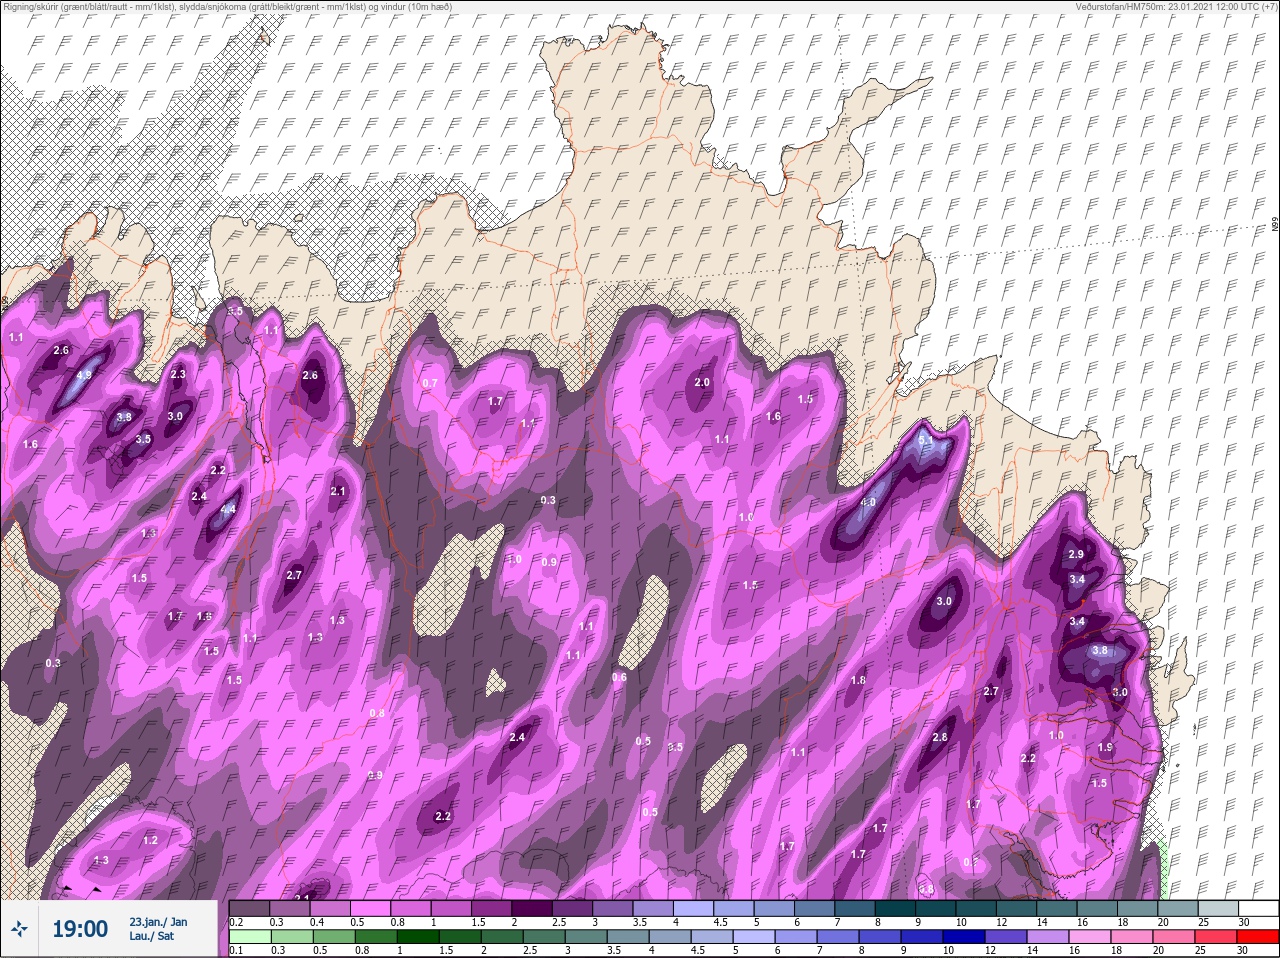This screenshot has width=1280, height=958.
Task: Click the dark green 1 swatch in lower legend
Action: pyautogui.click(x=417, y=937)
